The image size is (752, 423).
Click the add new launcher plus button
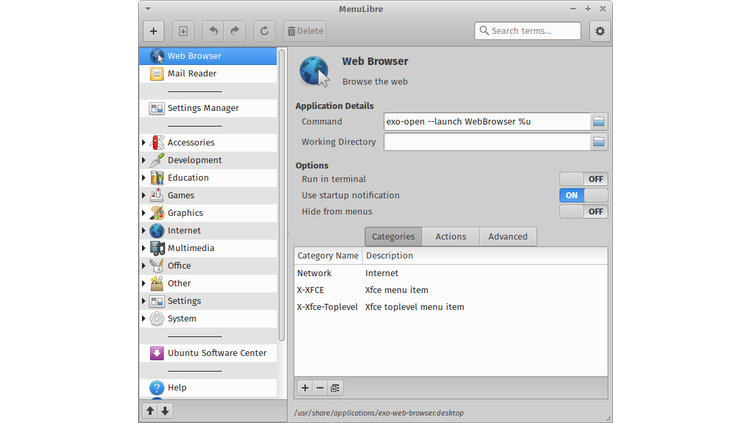(154, 31)
